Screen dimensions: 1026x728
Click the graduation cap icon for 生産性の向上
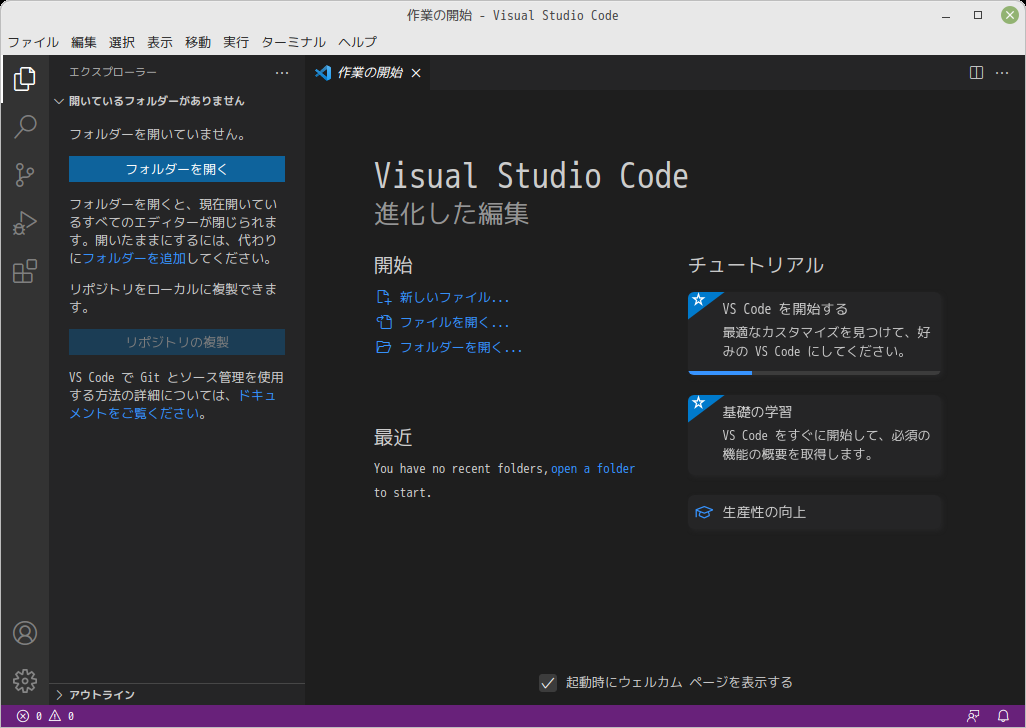point(703,512)
